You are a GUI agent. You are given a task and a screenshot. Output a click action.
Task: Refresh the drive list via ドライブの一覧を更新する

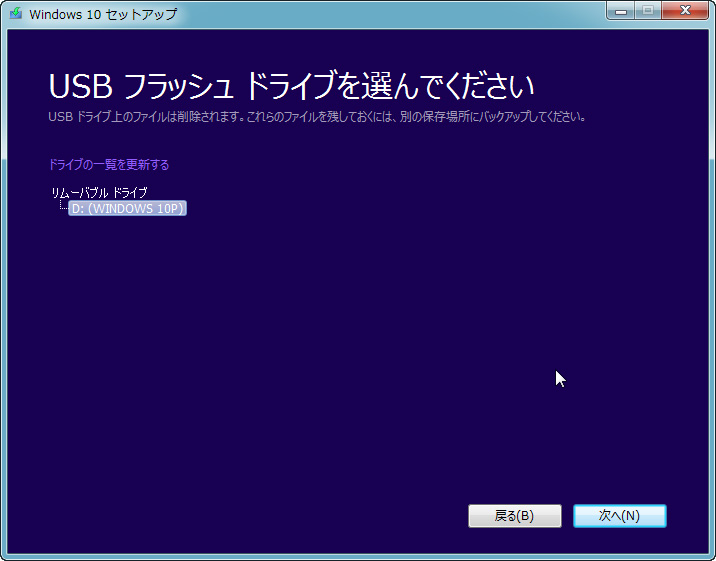[x=109, y=164]
